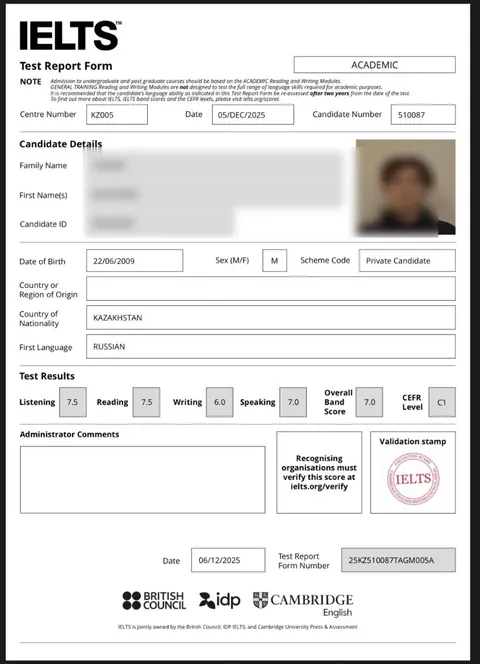This screenshot has height=664, width=480.
Task: Click the First Language label
Action: [46, 347]
